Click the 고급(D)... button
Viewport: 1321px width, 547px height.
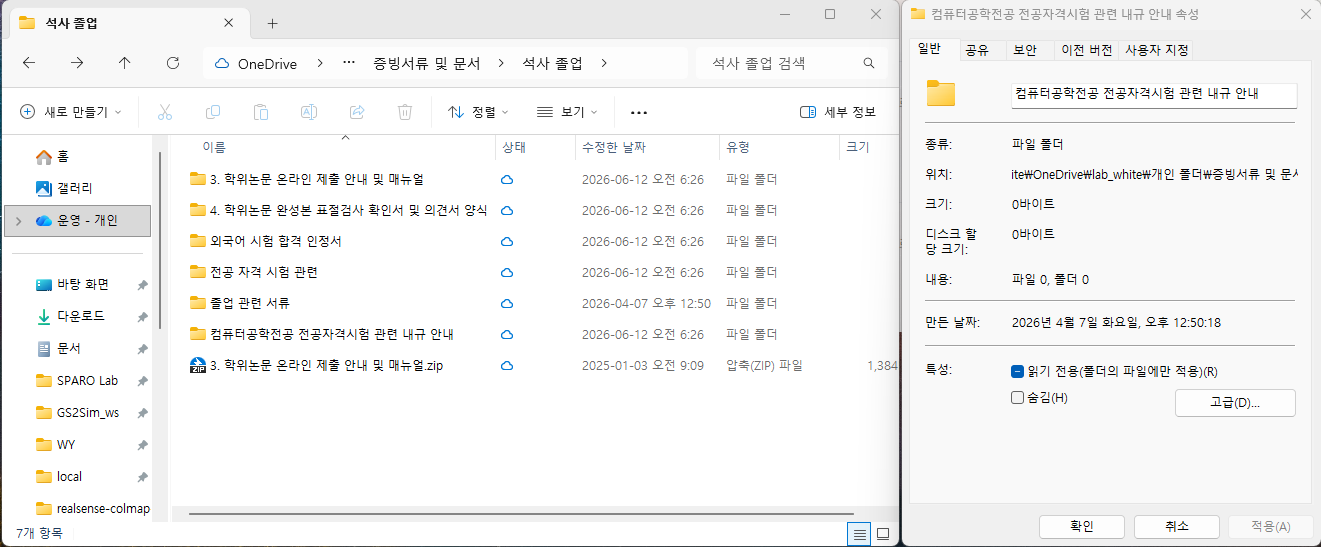pyautogui.click(x=1235, y=403)
